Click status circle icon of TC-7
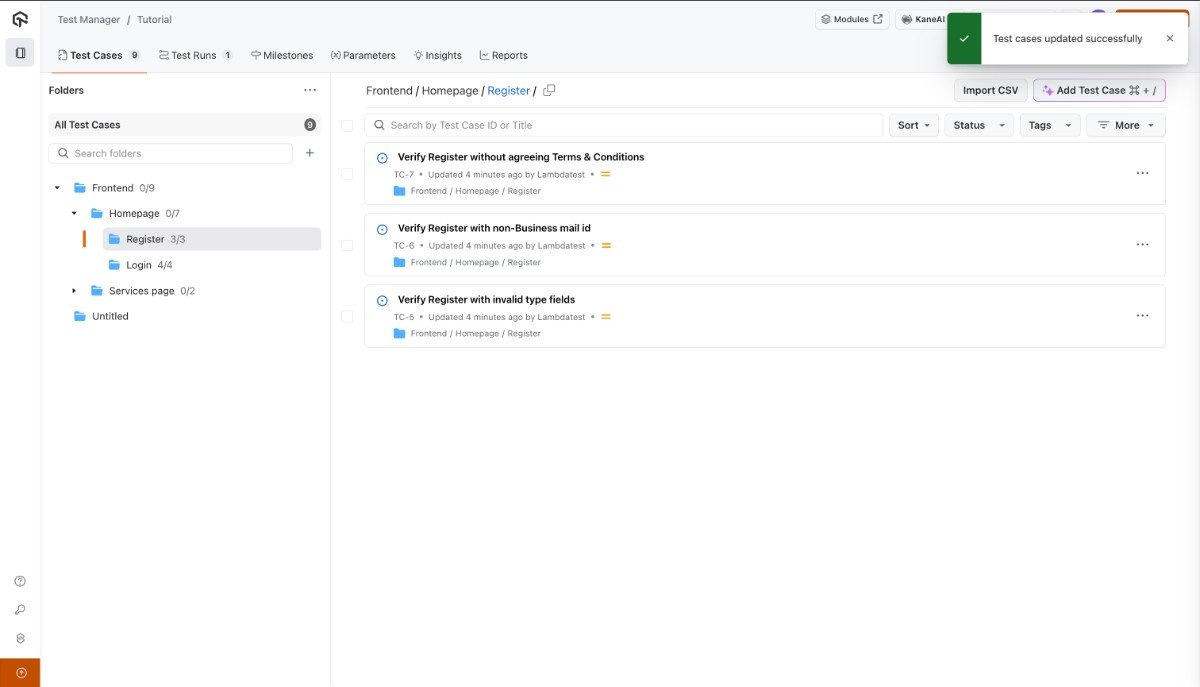1200x687 pixels. click(382, 158)
